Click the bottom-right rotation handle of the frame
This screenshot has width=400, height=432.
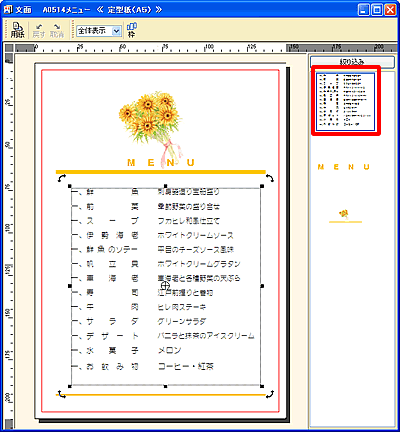[x=270, y=394]
